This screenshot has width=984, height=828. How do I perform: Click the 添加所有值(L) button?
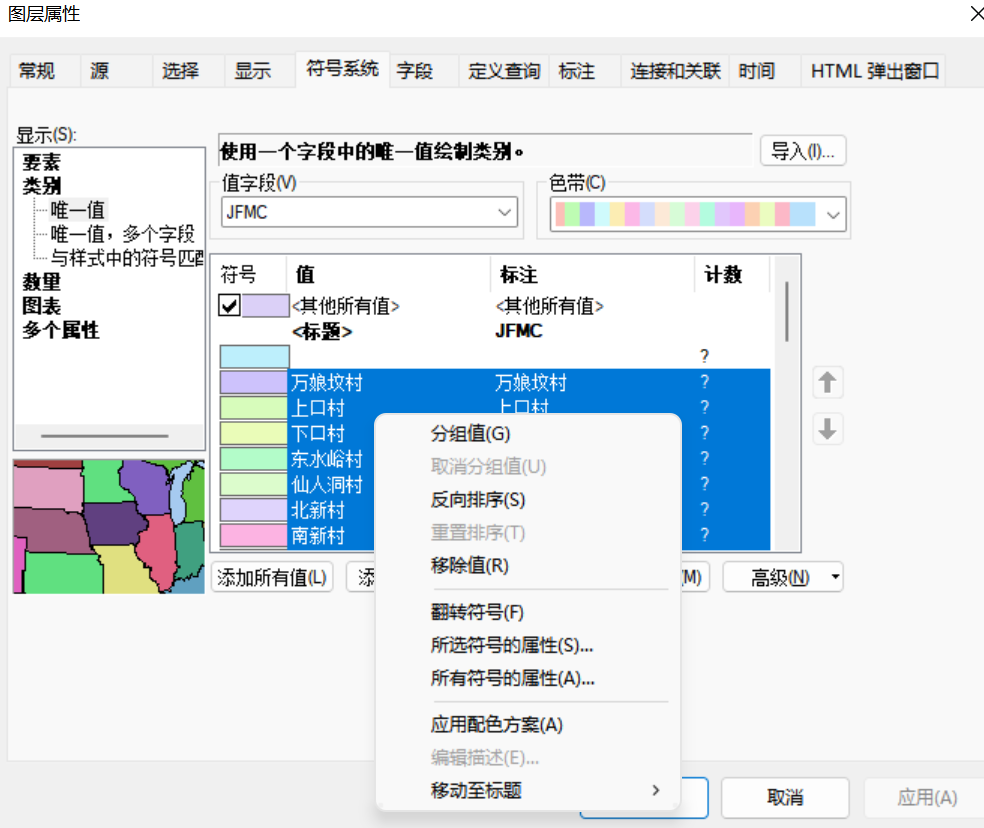[x=272, y=577]
